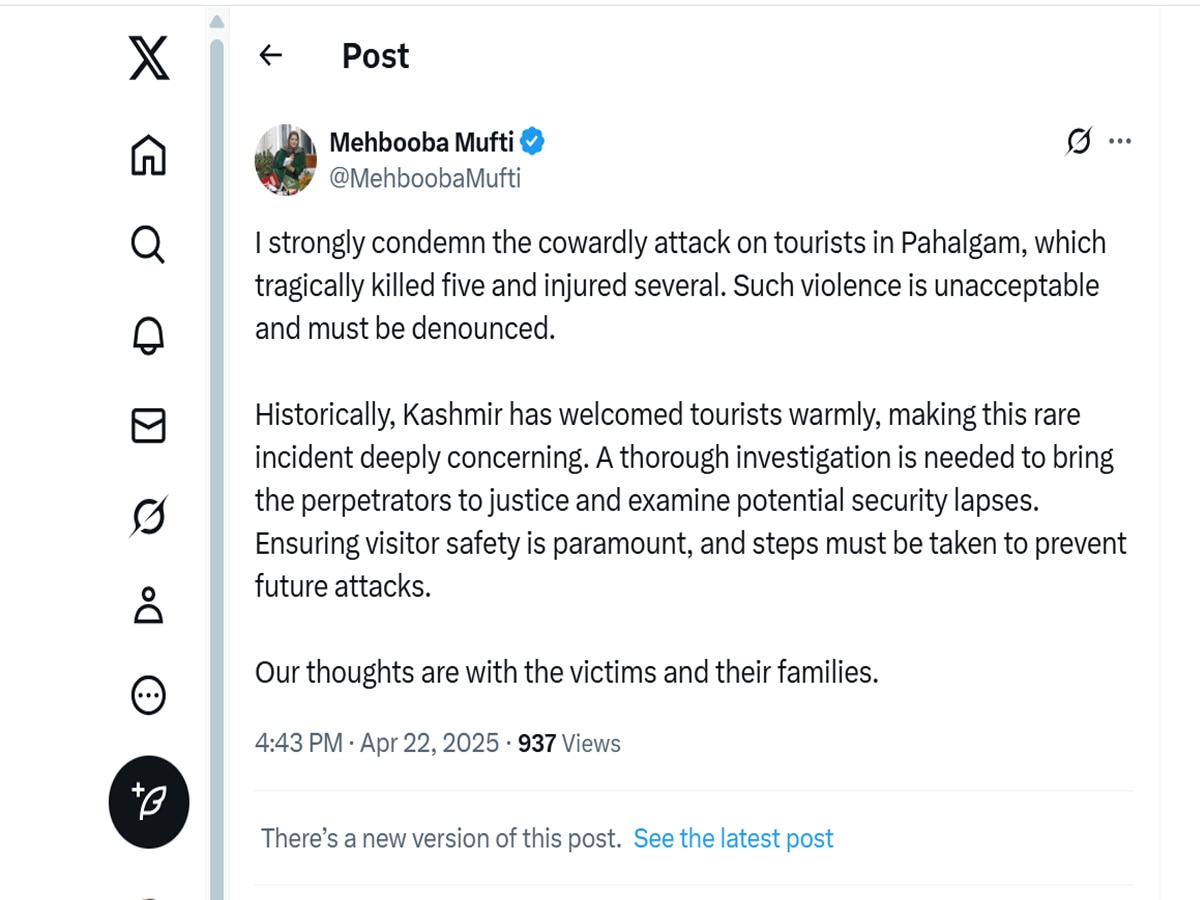This screenshot has height=900, width=1200.
Task: Open Messages envelope icon
Action: tap(148, 426)
